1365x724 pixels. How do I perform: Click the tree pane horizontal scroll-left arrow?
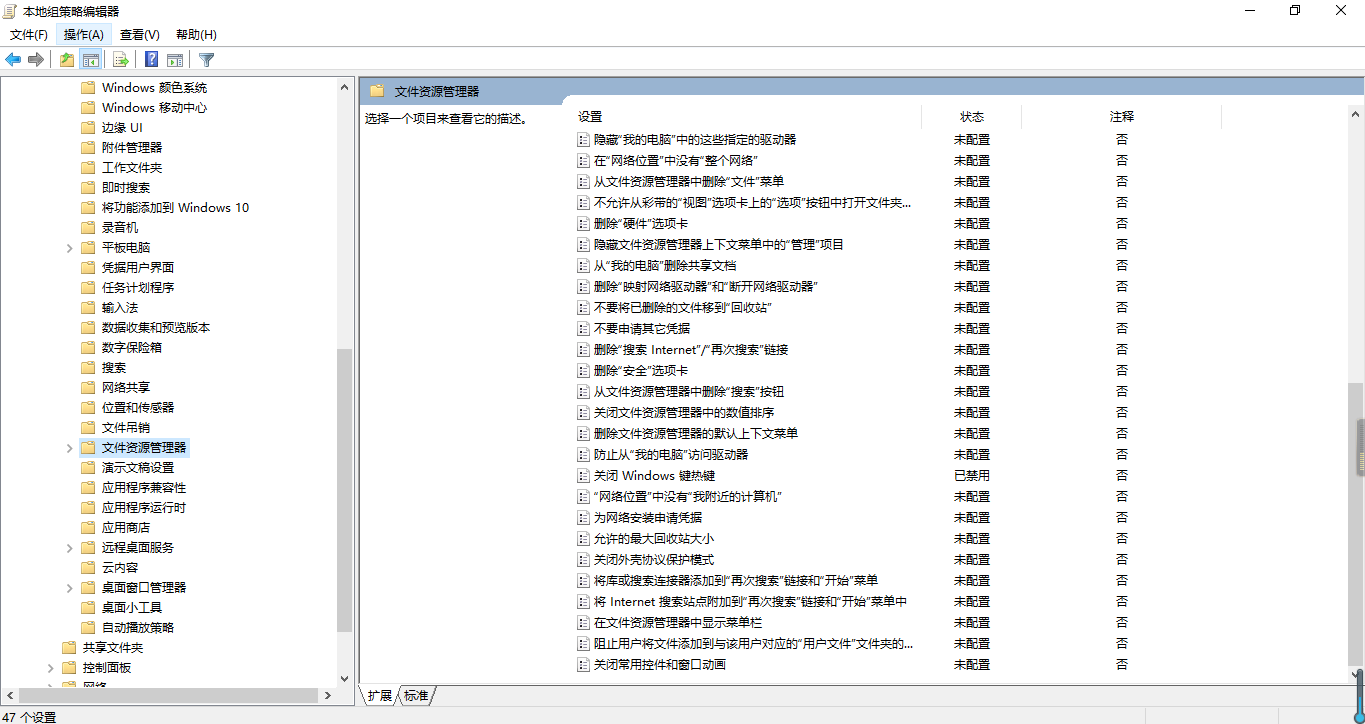[x=10, y=695]
